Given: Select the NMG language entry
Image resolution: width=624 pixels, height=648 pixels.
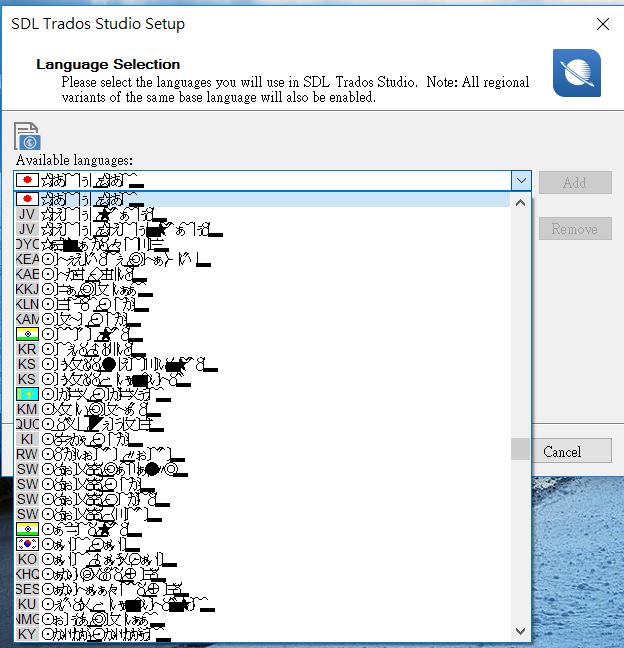Looking at the screenshot, I should (262, 619).
